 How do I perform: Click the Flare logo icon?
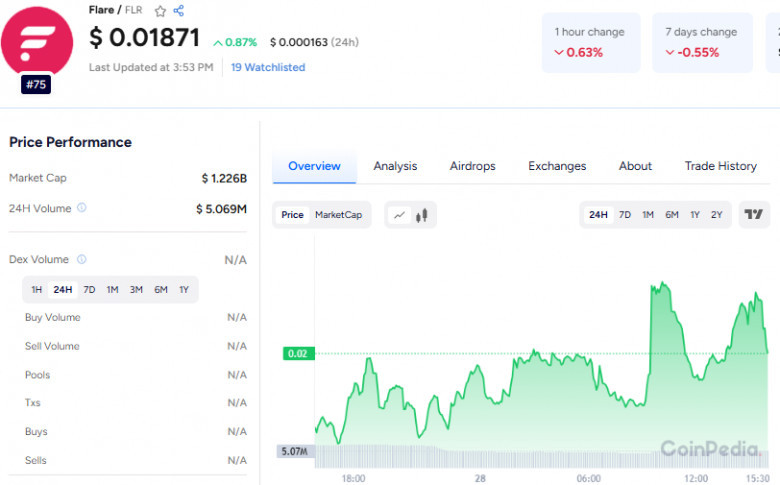click(37, 43)
